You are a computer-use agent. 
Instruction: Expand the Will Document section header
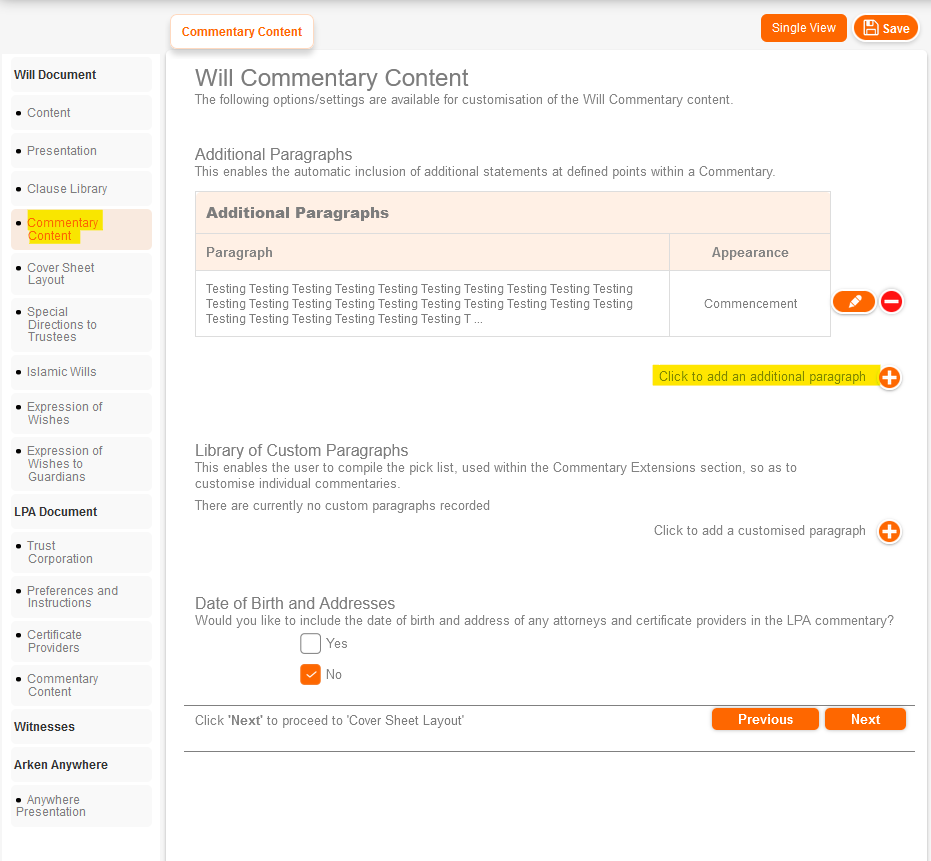click(55, 75)
